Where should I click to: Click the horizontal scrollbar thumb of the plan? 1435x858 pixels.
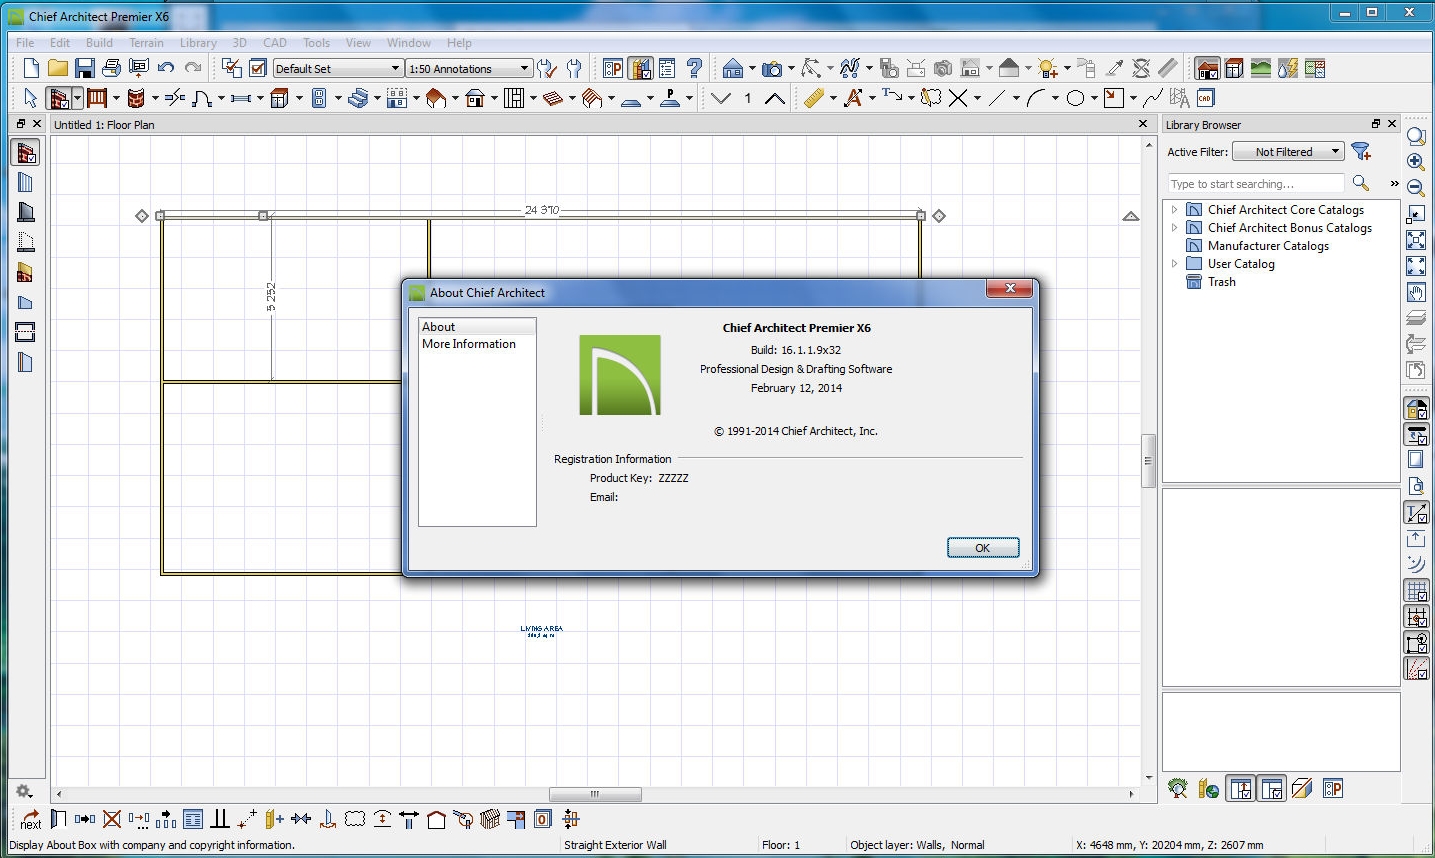(595, 795)
